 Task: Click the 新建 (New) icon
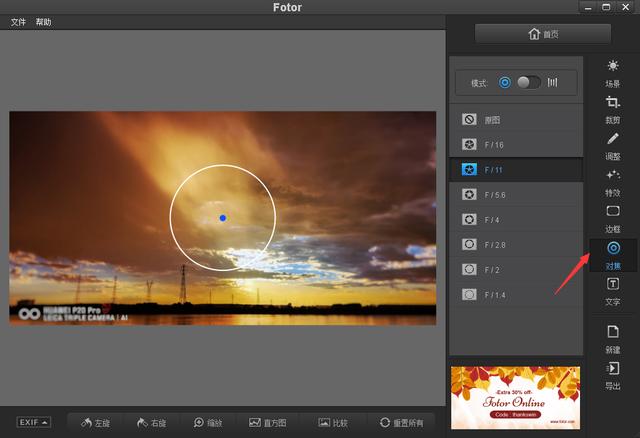(613, 337)
